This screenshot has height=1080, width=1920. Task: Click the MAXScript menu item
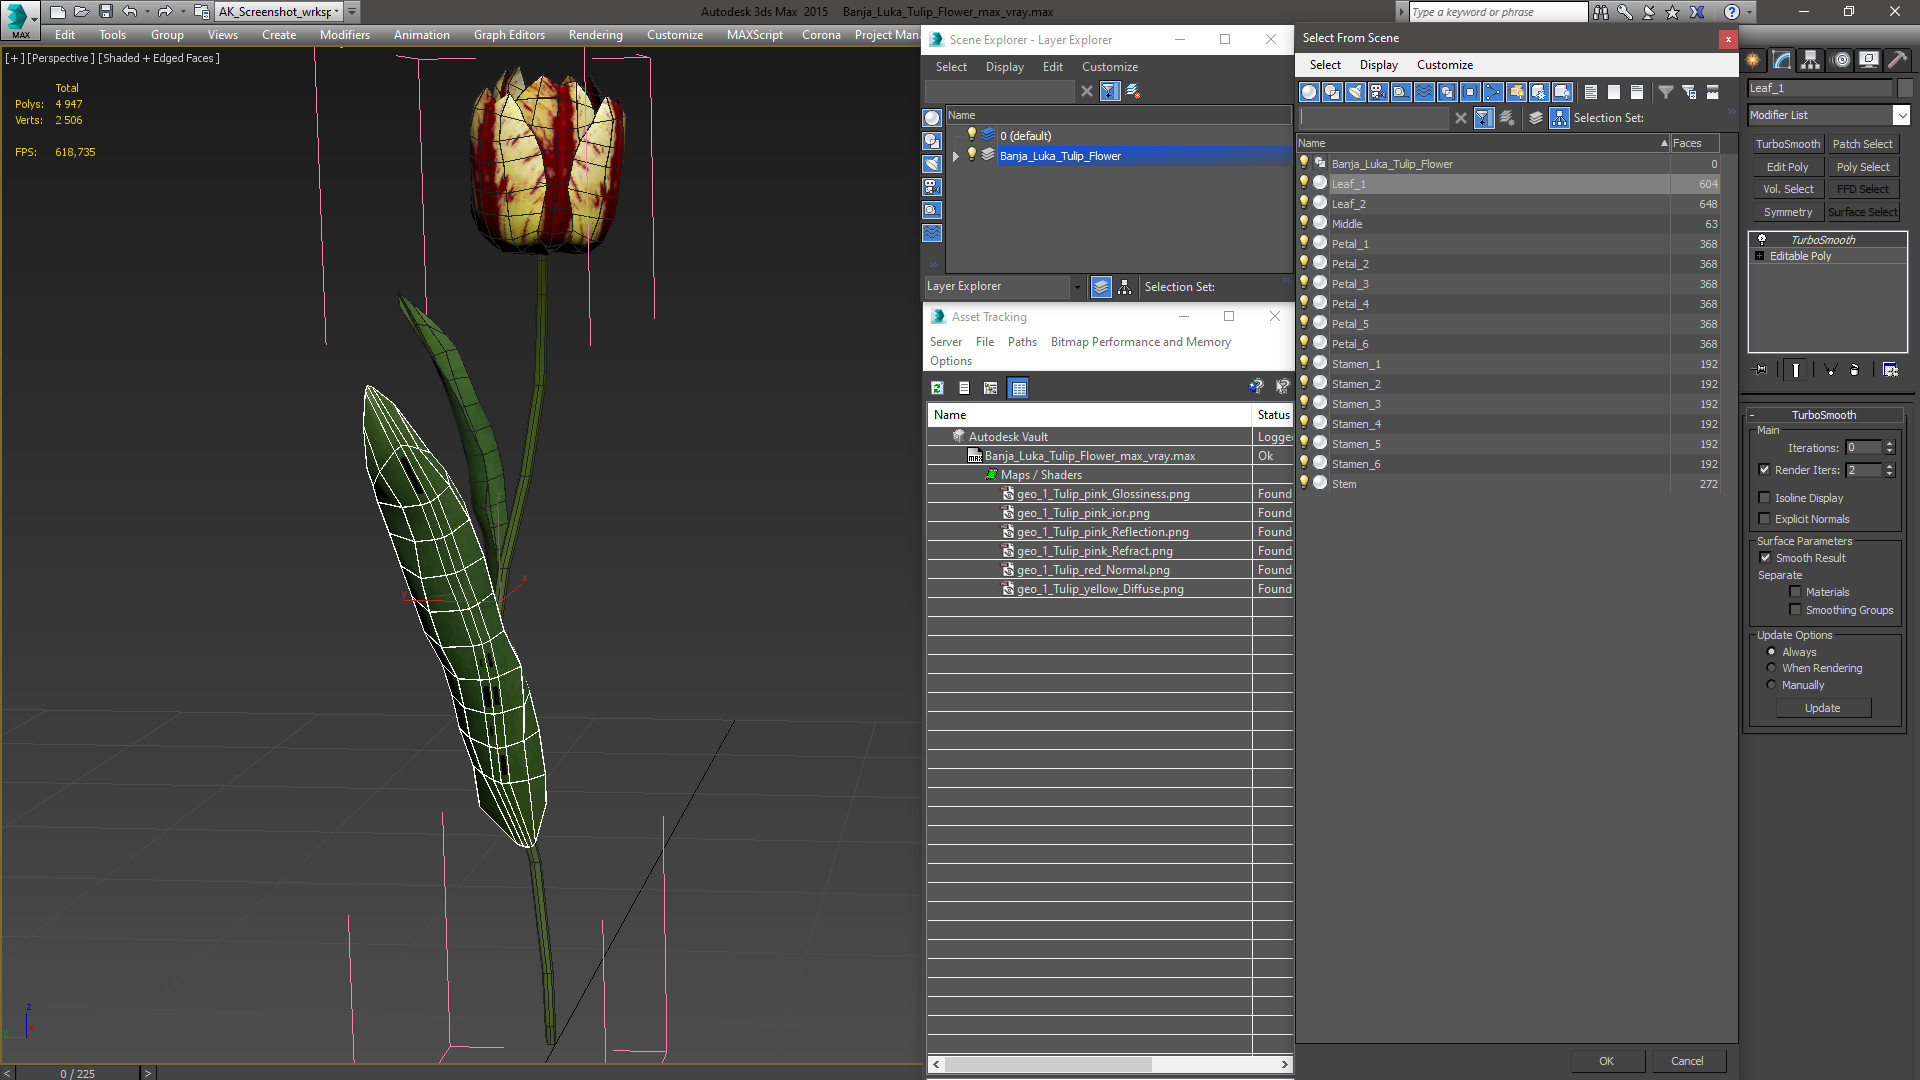[752, 34]
